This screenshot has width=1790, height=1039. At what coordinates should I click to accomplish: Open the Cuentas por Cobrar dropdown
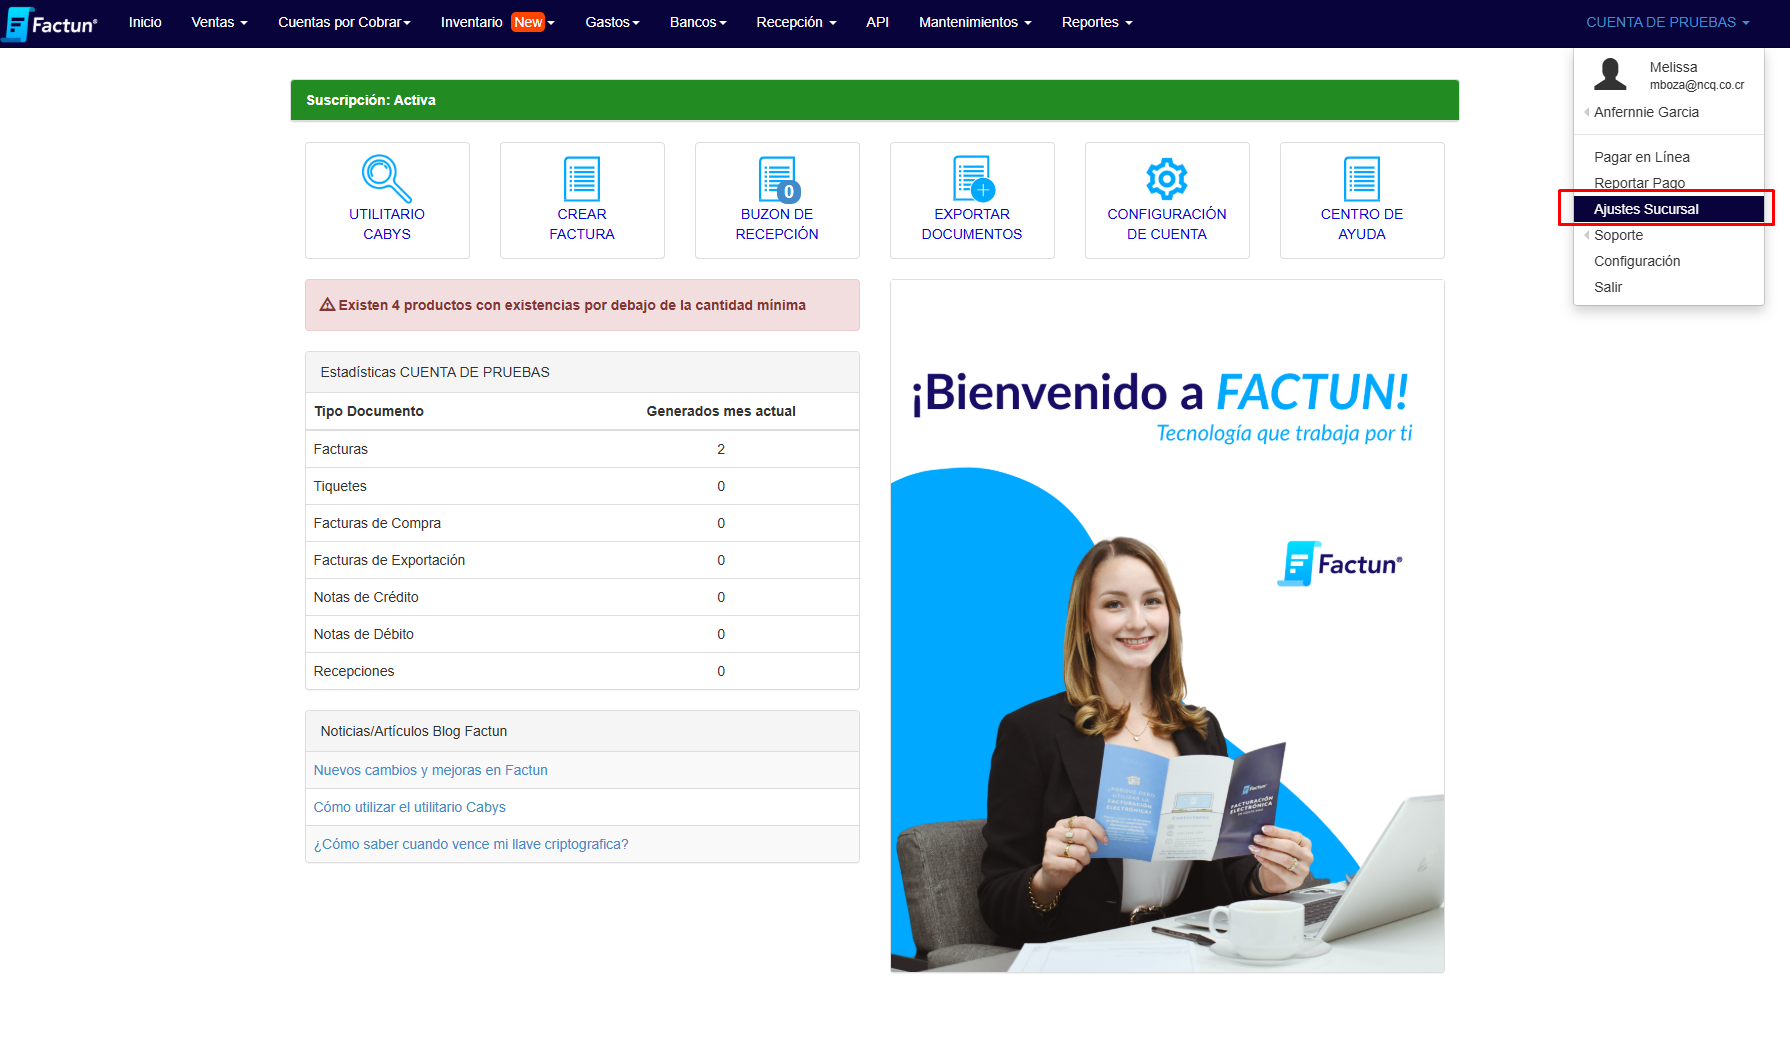(x=344, y=22)
